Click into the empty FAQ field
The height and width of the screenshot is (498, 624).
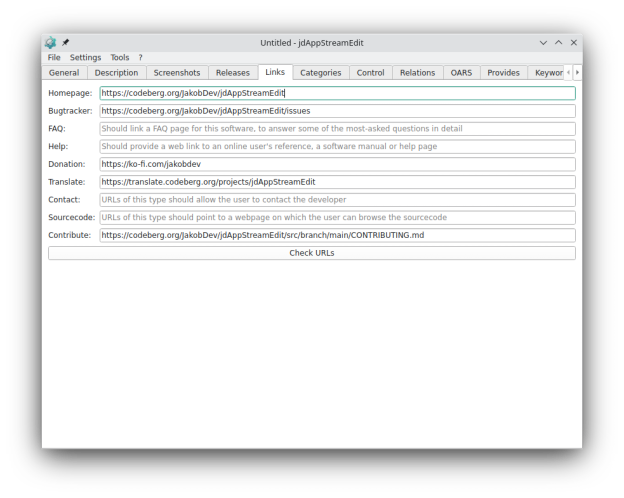tap(337, 129)
